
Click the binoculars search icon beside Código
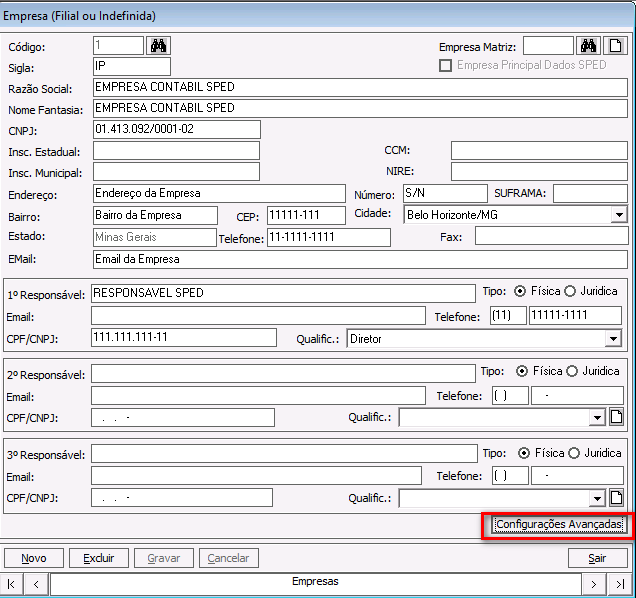click(x=159, y=46)
